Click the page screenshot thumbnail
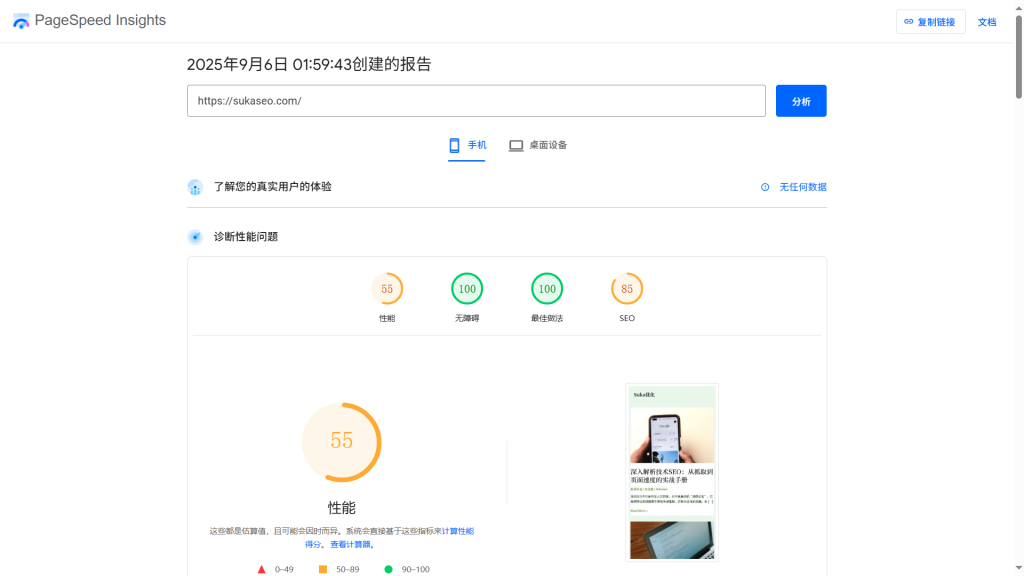Image resolution: width=1024 pixels, height=576 pixels. pos(672,472)
